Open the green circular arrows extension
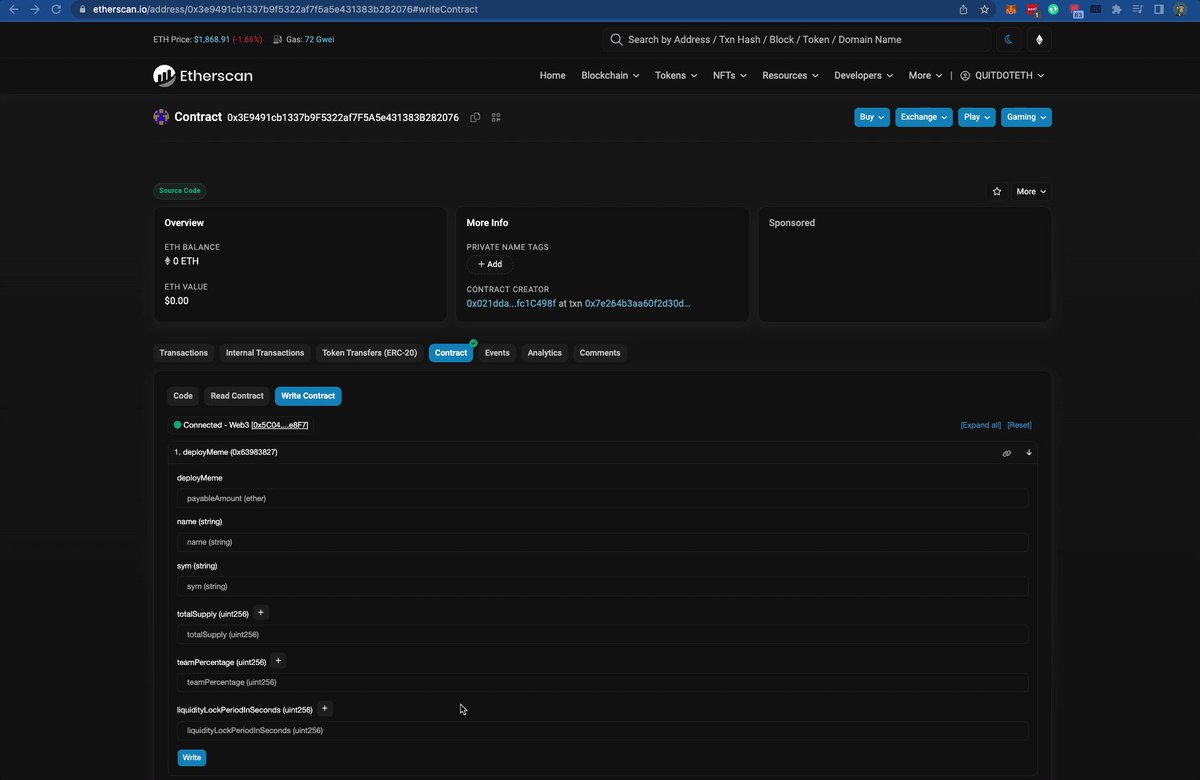Viewport: 1200px width, 780px height. point(1054,9)
